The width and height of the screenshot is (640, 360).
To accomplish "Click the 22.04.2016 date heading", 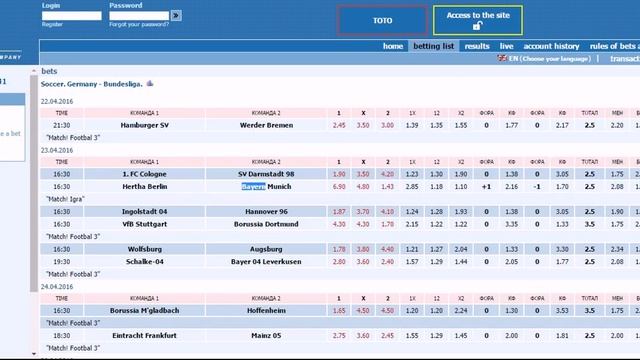I will (57, 101).
